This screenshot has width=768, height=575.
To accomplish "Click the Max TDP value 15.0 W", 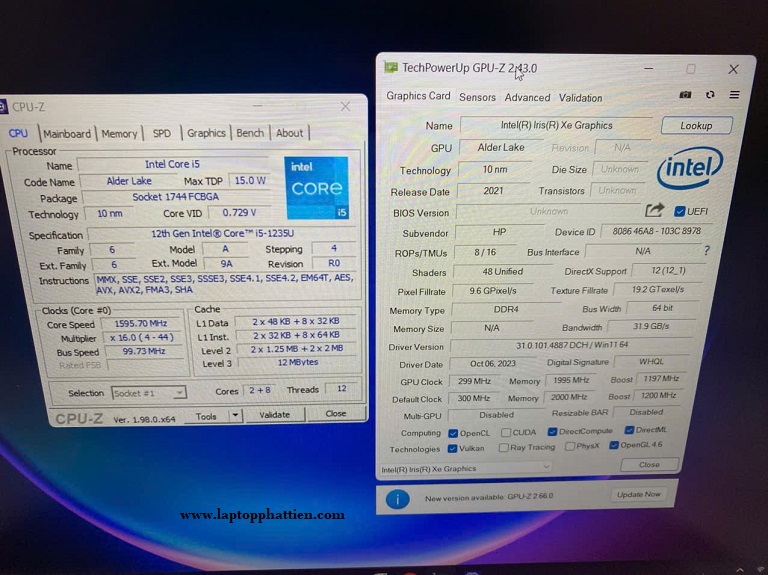I will pyautogui.click(x=250, y=181).
